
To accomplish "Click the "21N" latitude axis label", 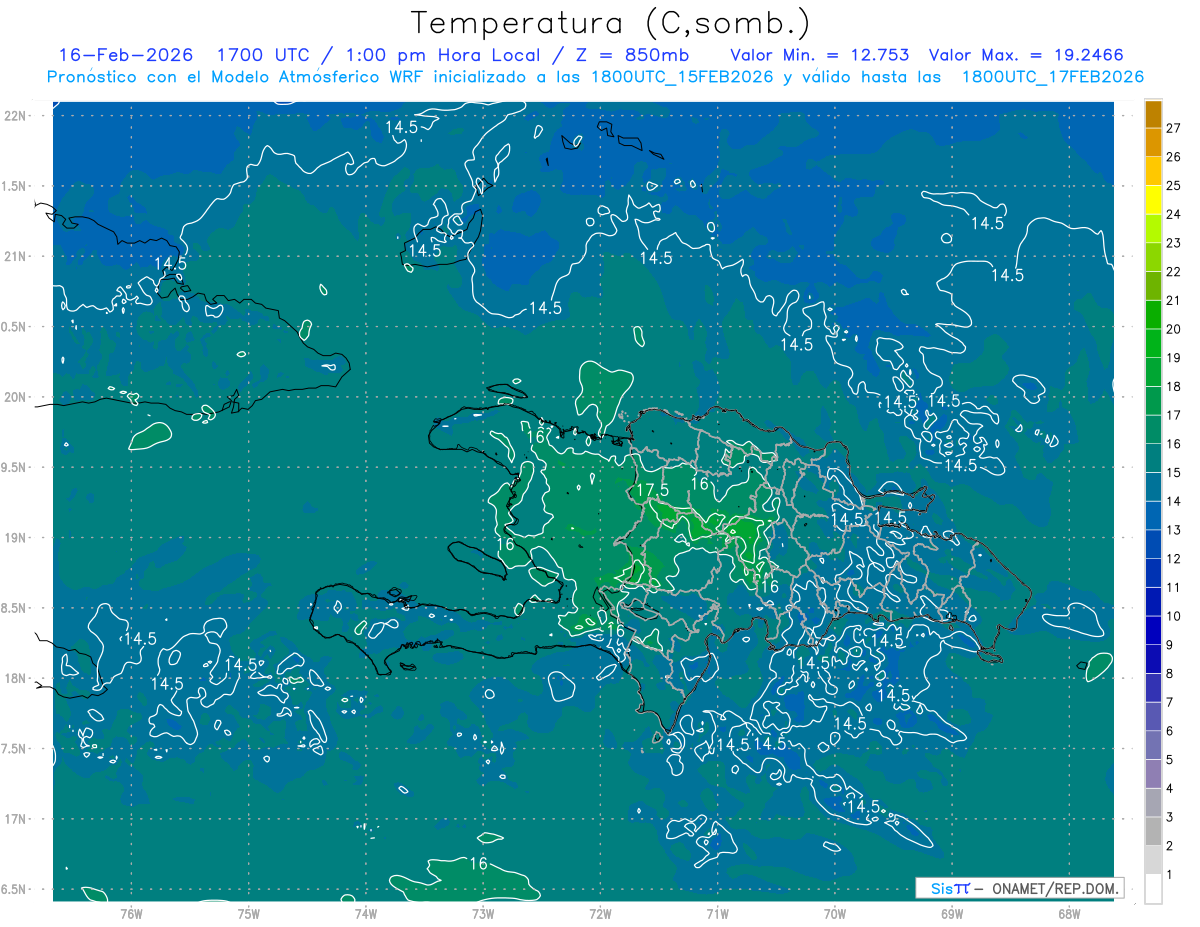I will (x=16, y=256).
